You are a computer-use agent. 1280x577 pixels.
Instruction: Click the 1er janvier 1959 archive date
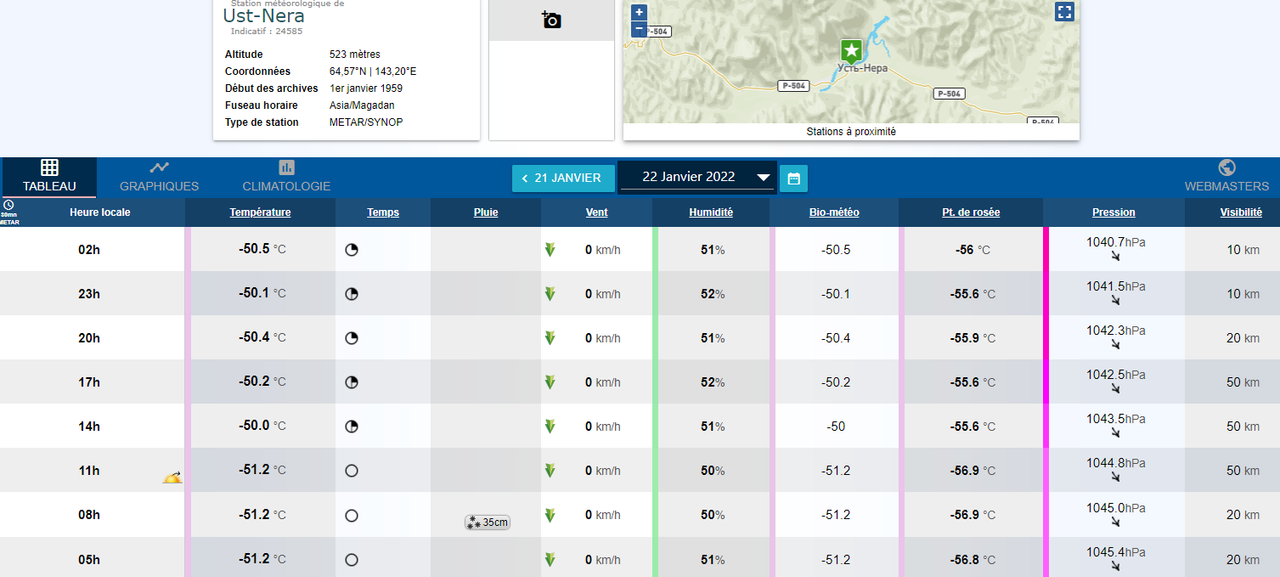tap(366, 88)
